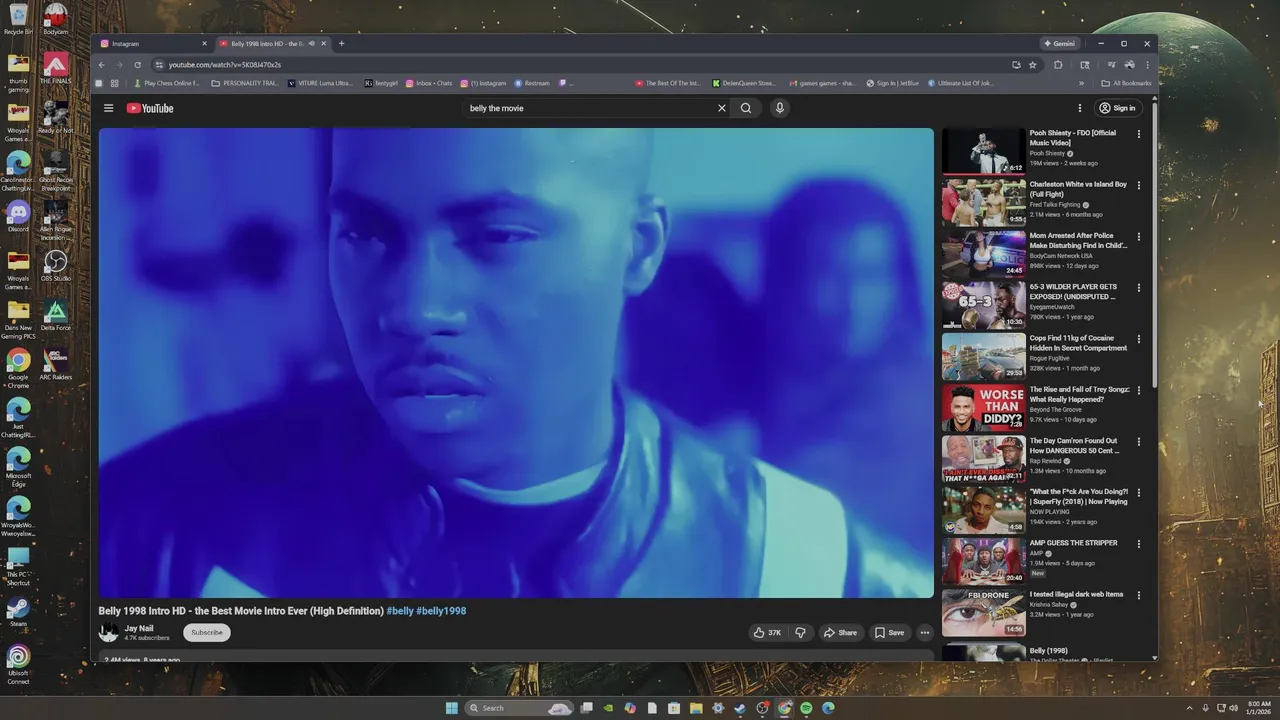
Task: Open the Windows Start menu
Action: point(451,708)
